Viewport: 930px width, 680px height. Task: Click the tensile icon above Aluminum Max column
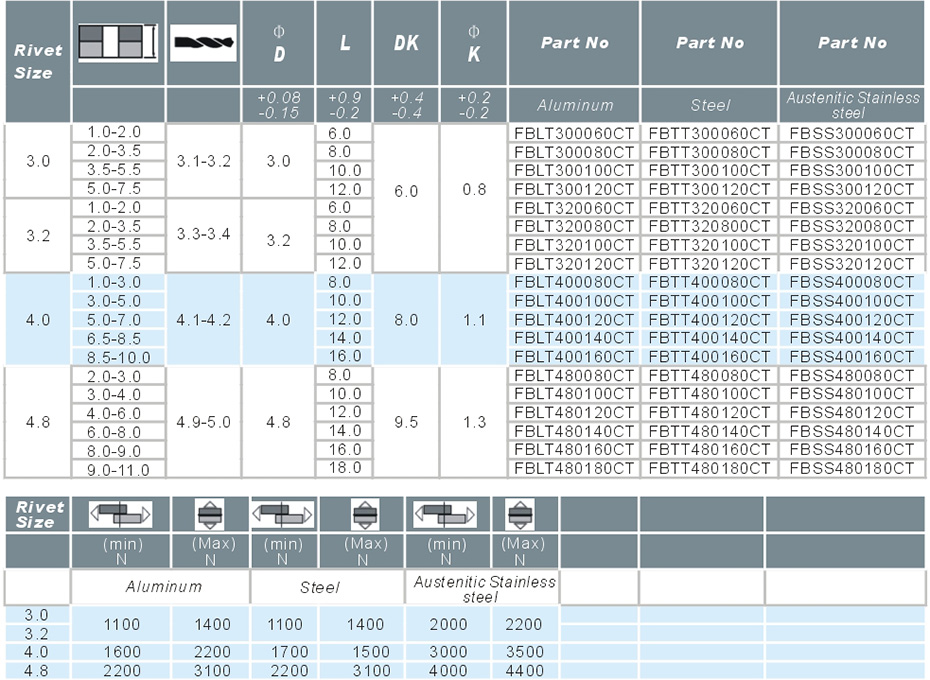pos(209,514)
